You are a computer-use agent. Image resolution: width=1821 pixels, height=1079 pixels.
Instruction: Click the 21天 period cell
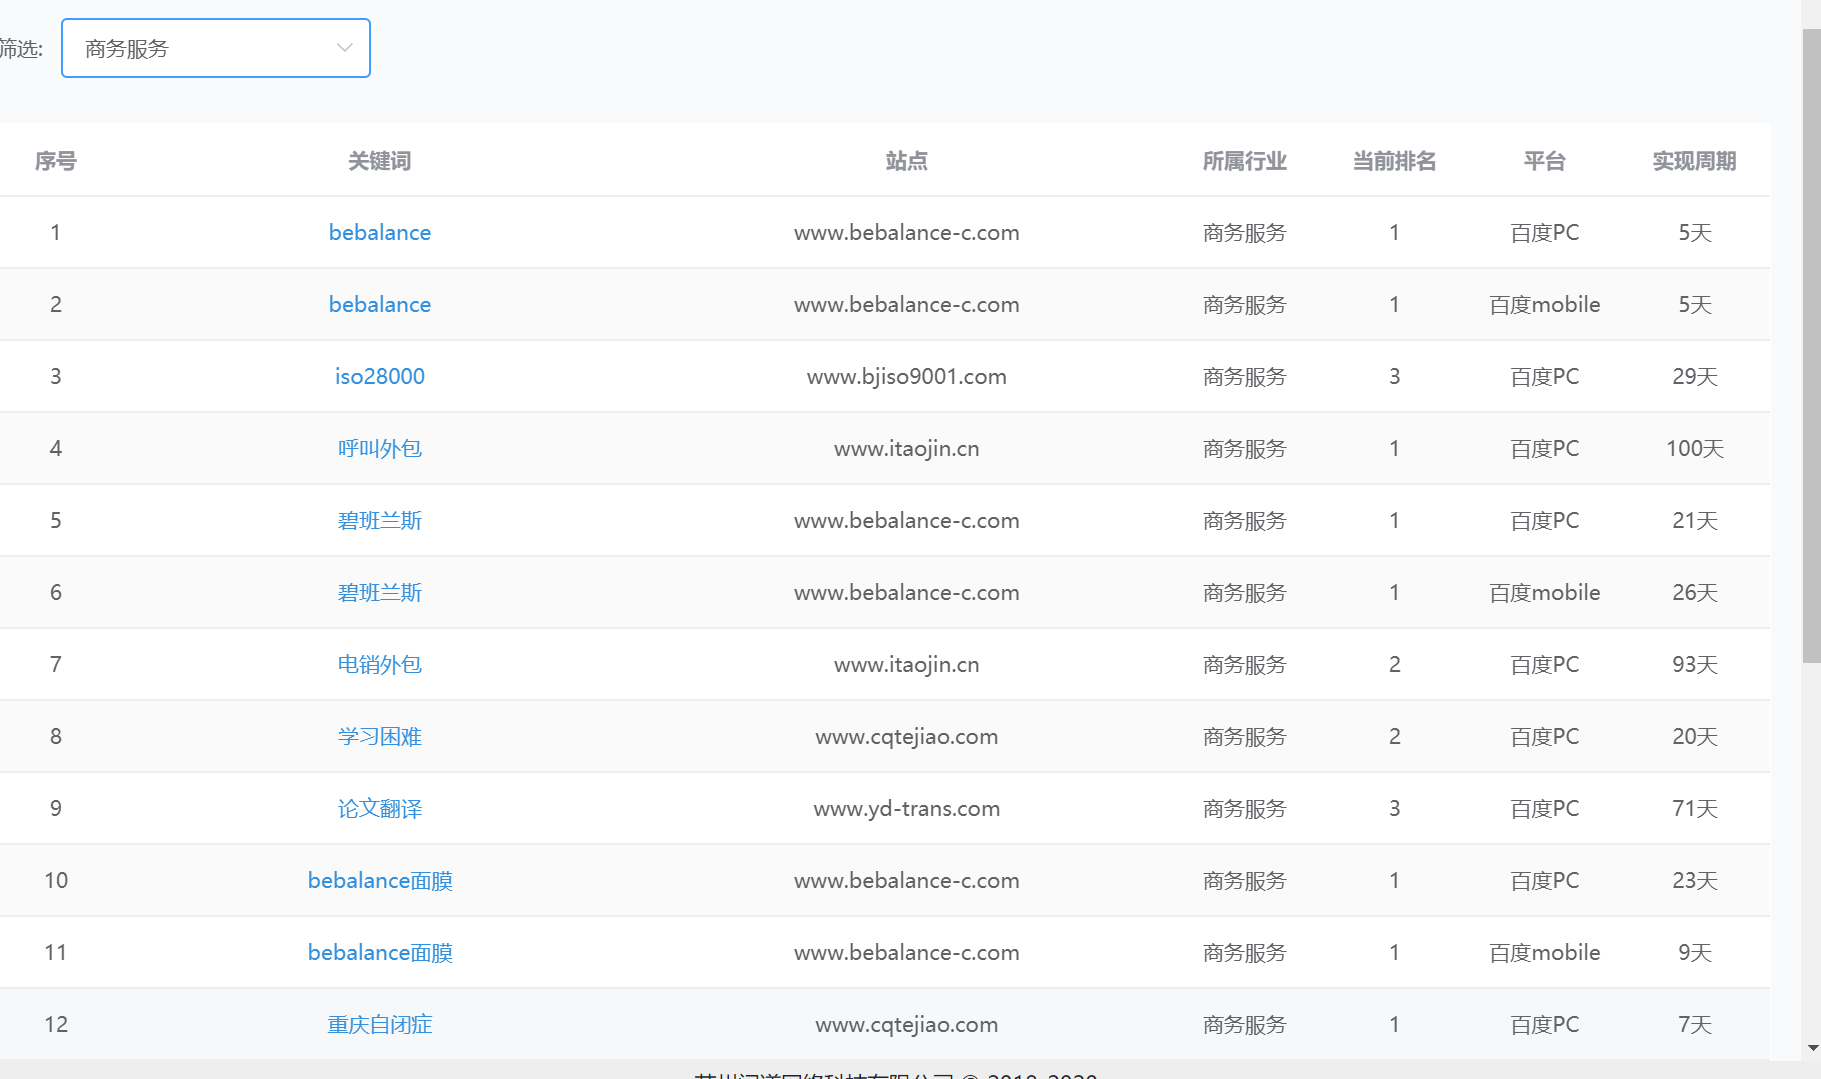point(1695,520)
